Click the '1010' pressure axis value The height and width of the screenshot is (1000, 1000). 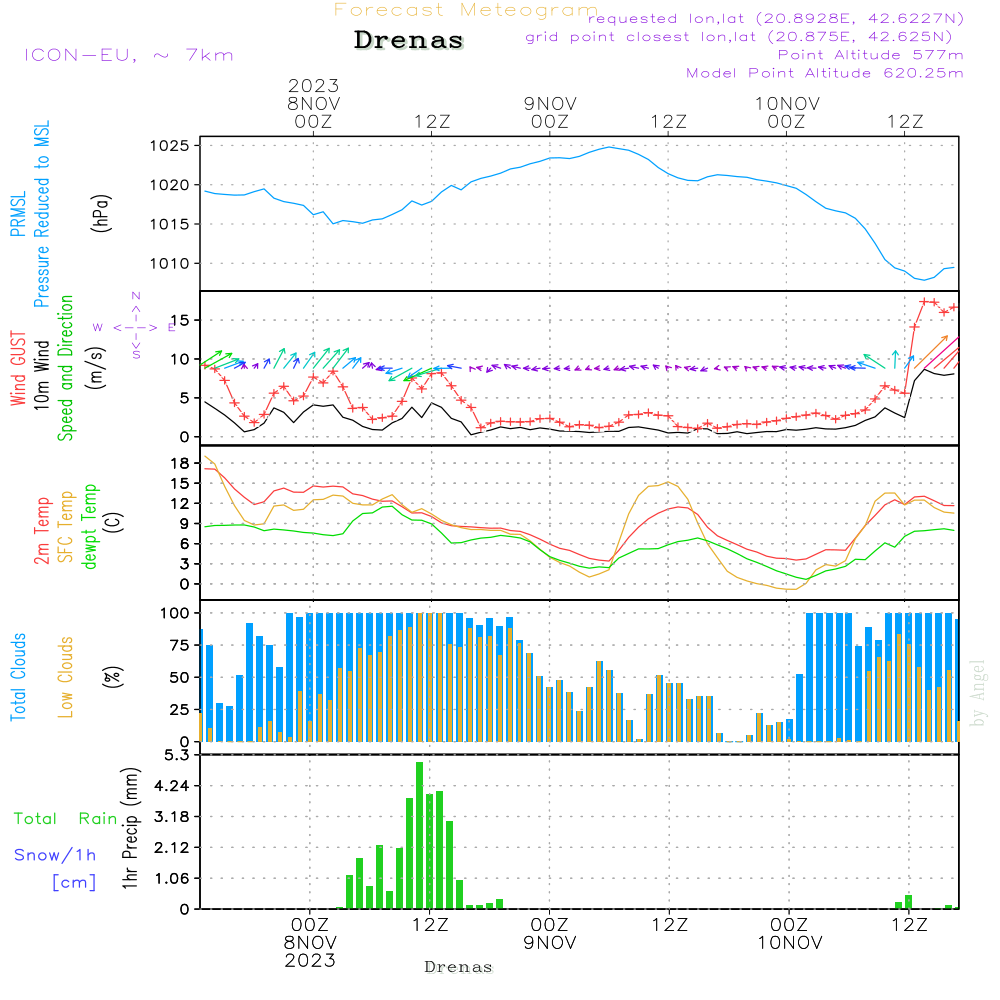tap(170, 263)
